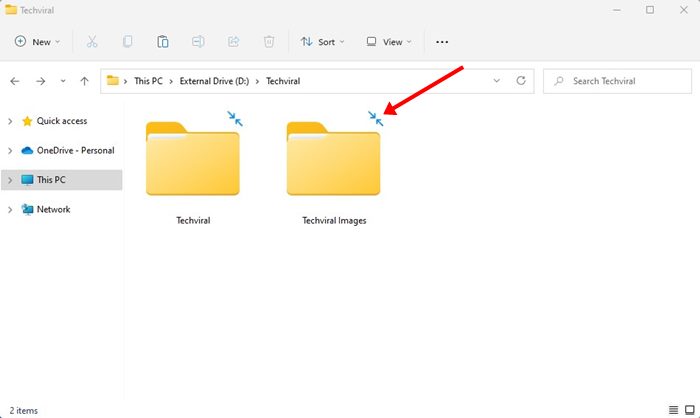
Task: Select the Techviral Images folder
Action: 333,165
